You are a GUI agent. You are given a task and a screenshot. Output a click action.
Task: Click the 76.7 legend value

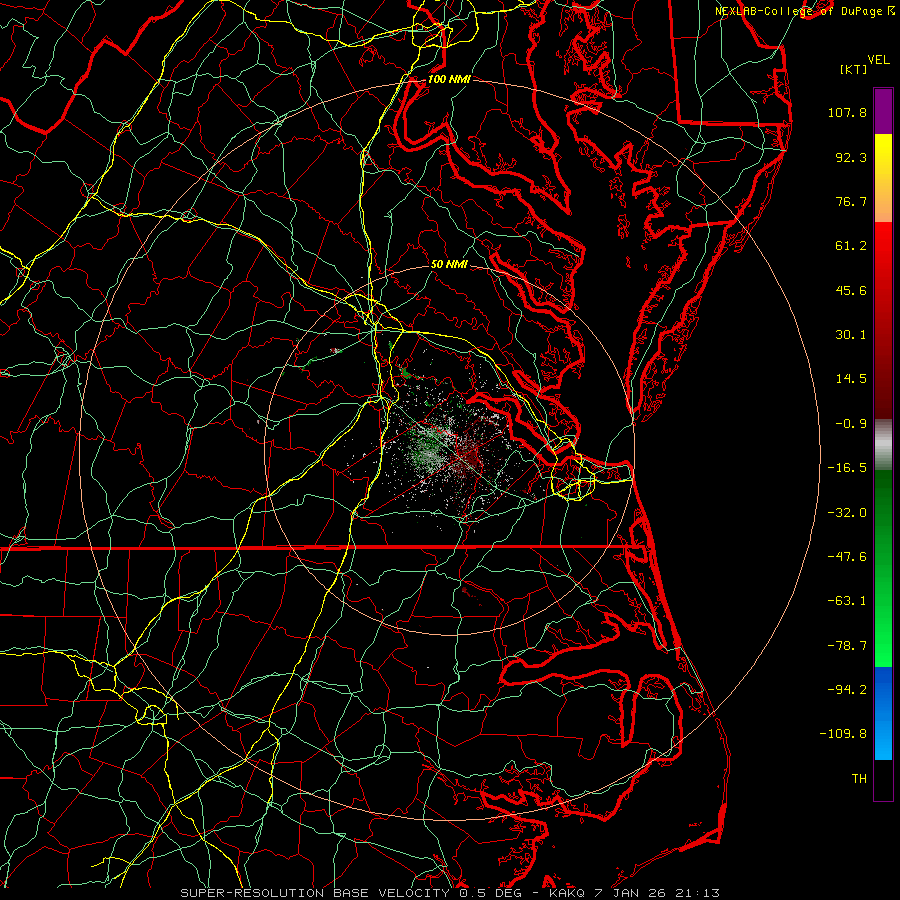(851, 201)
